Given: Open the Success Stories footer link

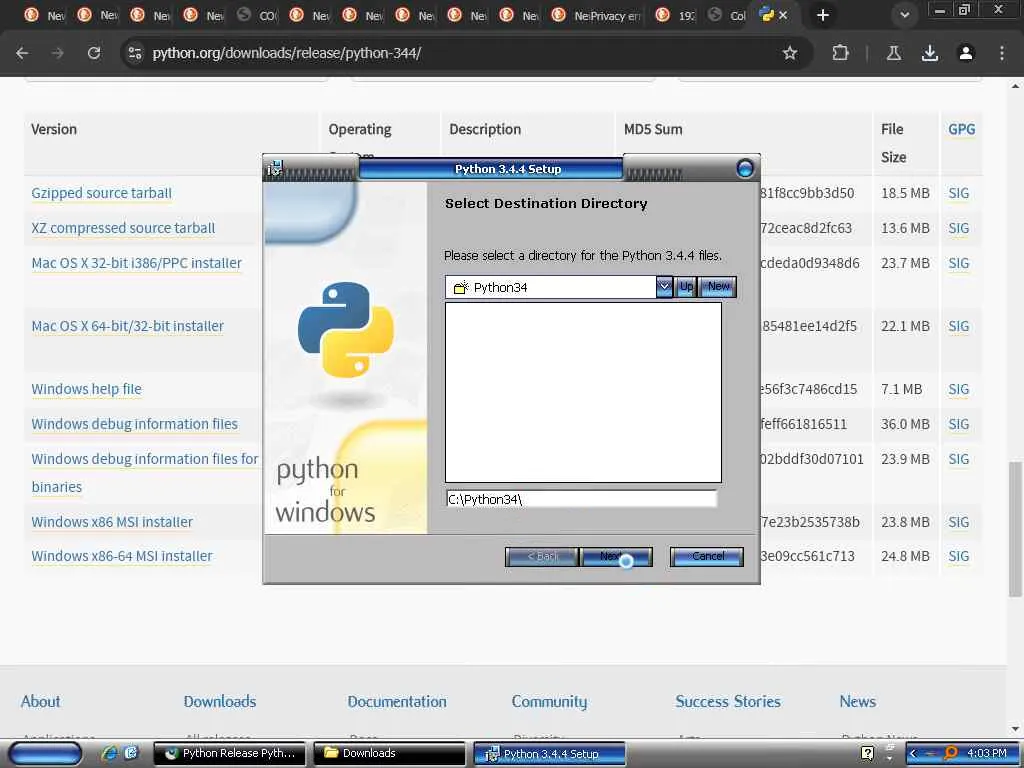Looking at the screenshot, I should (728, 701).
